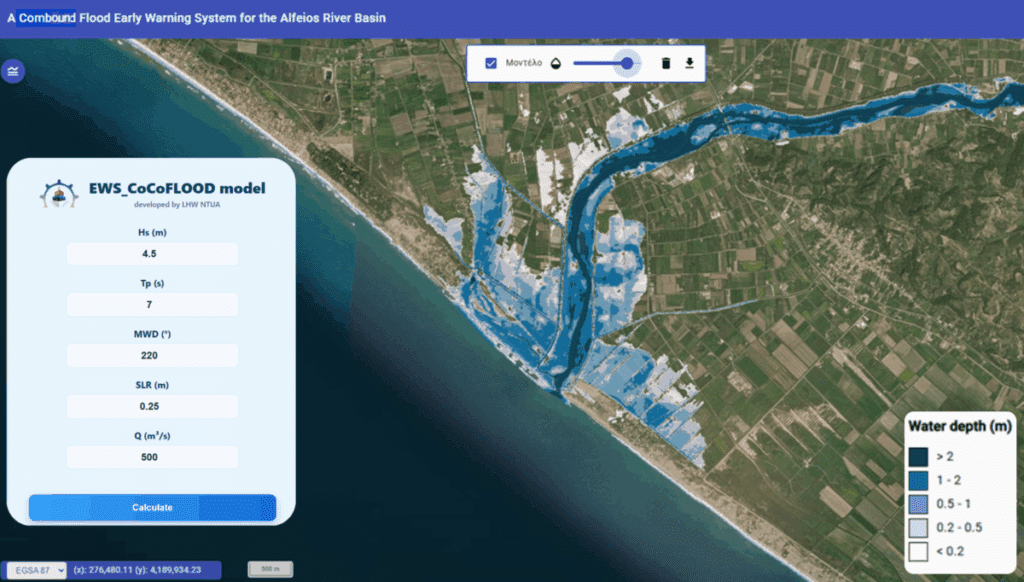The width and height of the screenshot is (1024, 582).
Task: Select the '1 - 2' depth legend swatch
Action: tap(918, 480)
